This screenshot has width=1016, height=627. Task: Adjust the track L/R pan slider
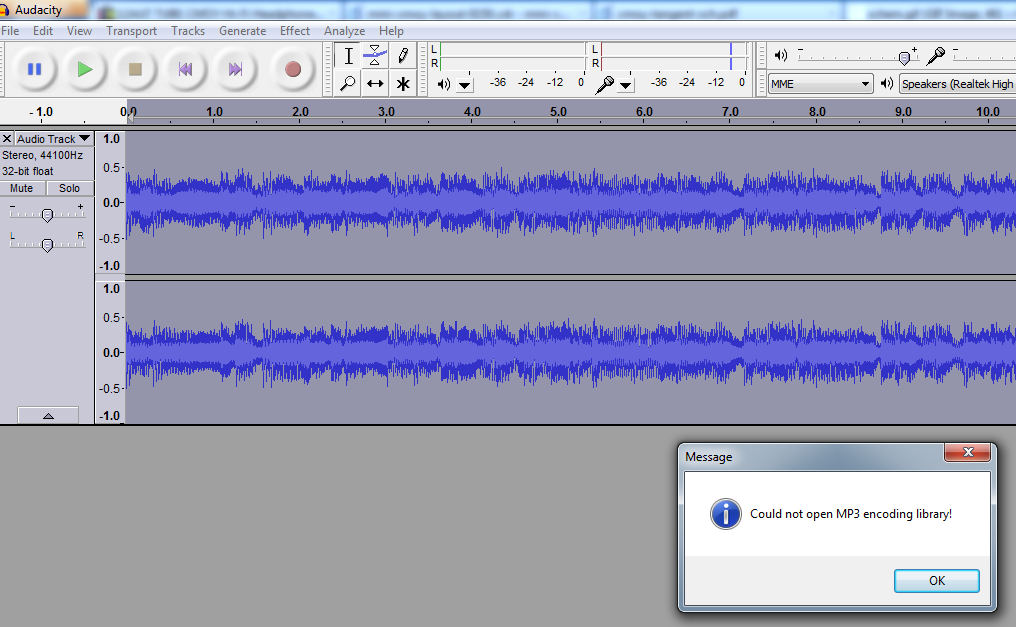click(x=47, y=244)
